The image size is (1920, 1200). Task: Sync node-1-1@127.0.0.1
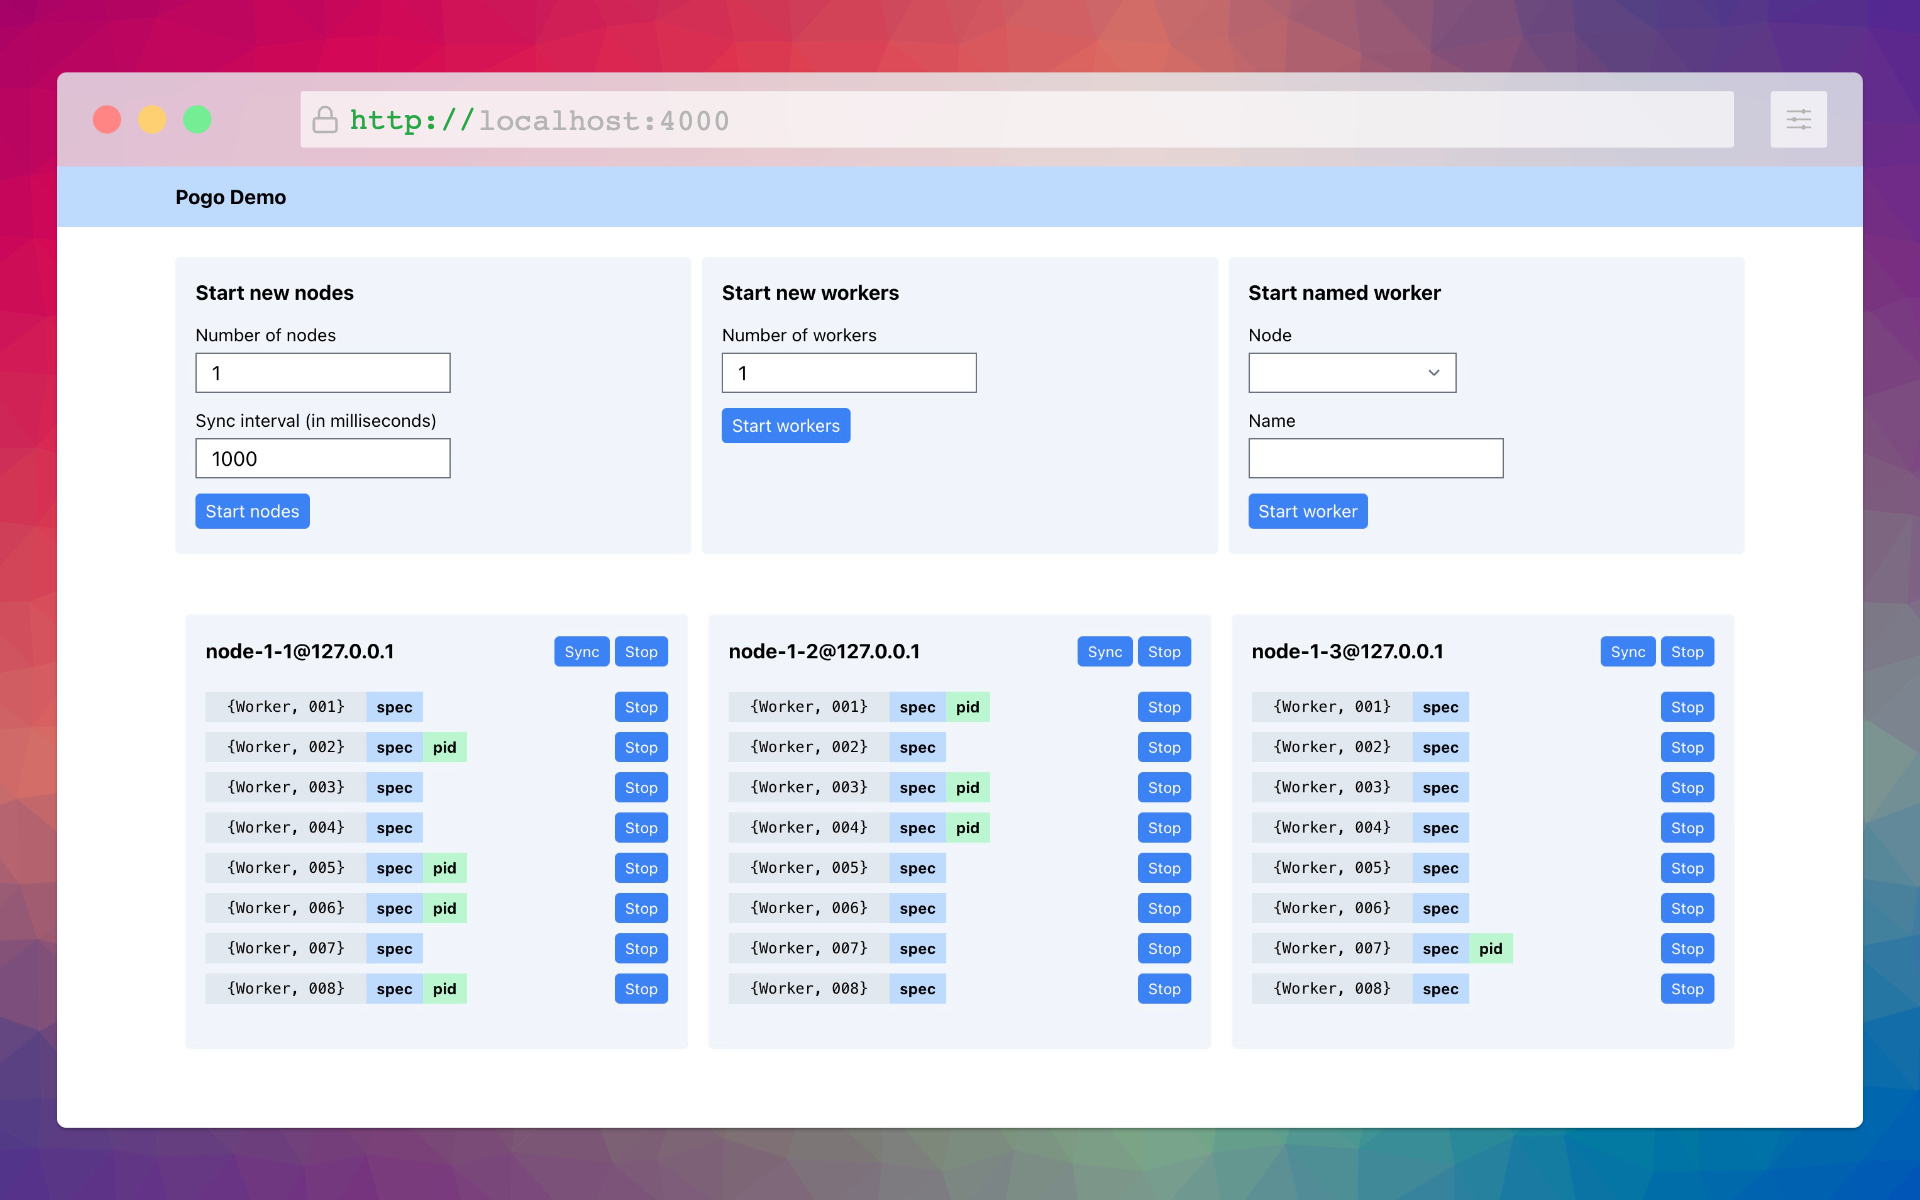[x=581, y=652]
